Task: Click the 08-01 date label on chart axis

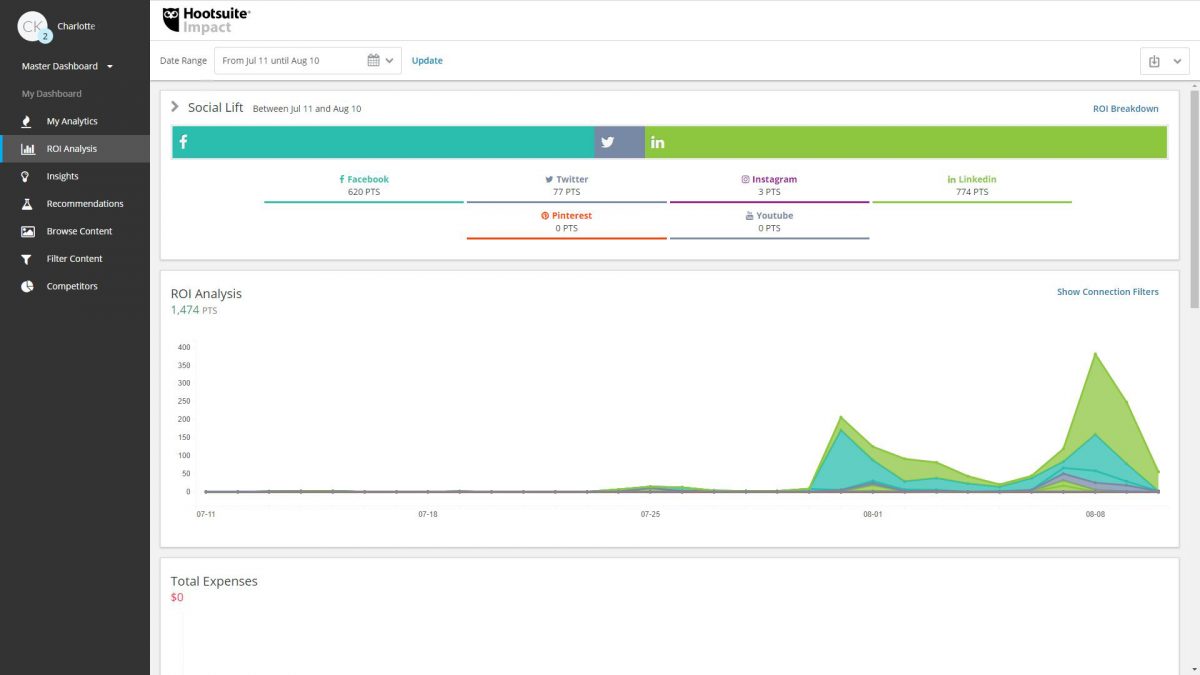Action: [873, 514]
